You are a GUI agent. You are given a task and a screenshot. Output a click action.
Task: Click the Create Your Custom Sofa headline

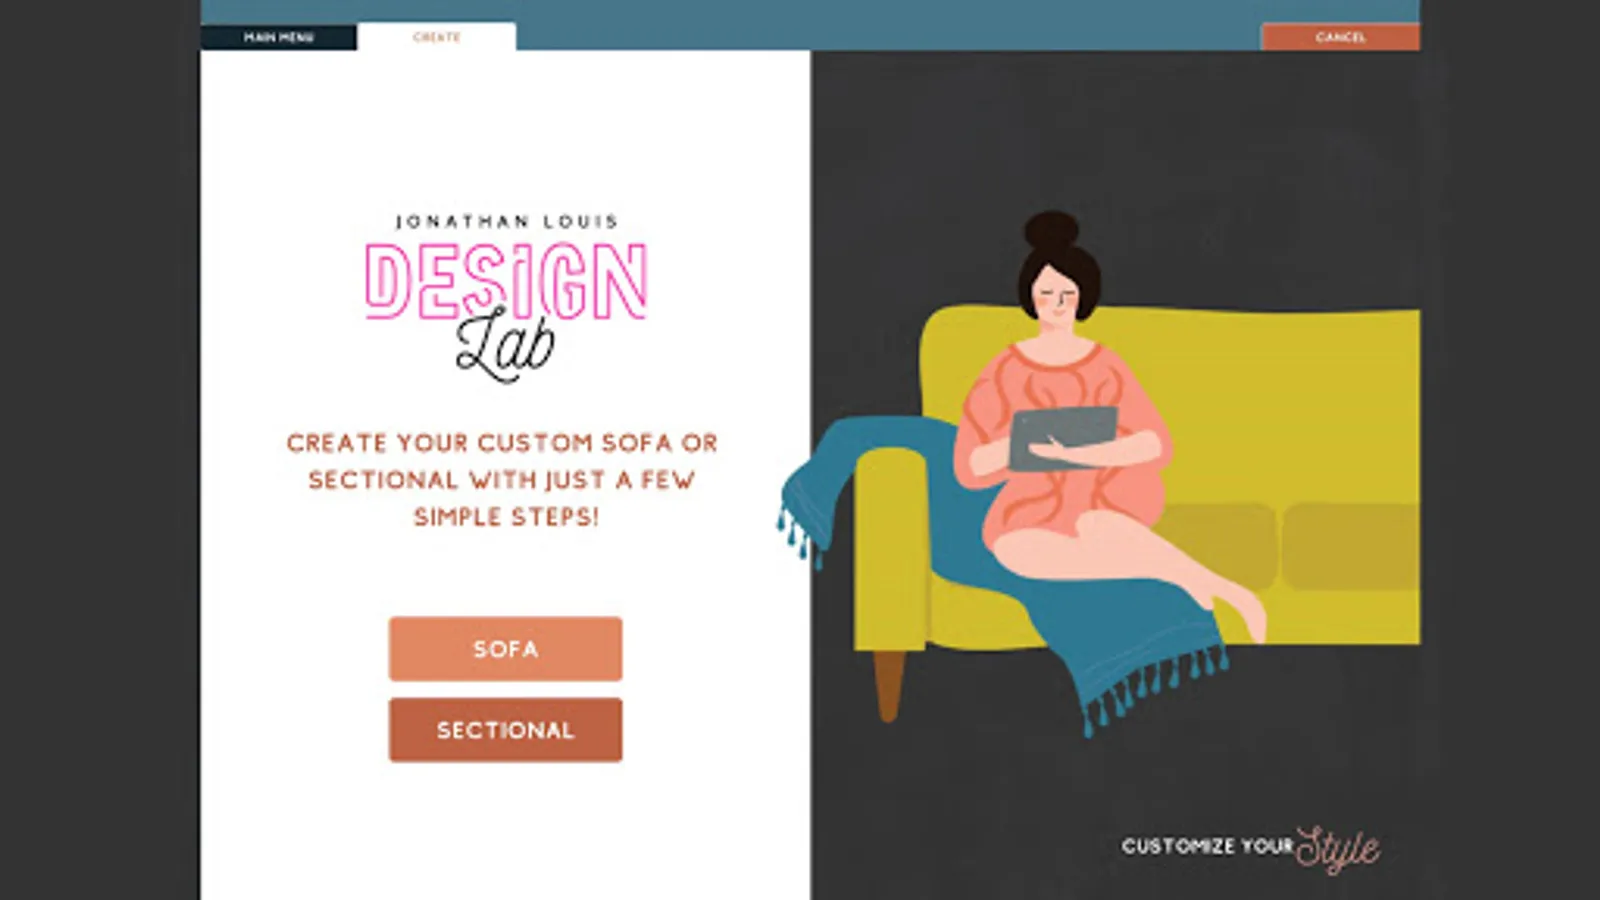click(x=503, y=480)
